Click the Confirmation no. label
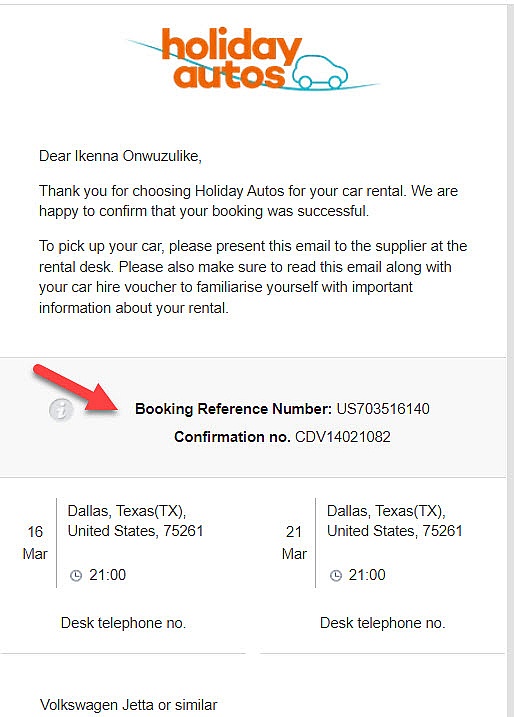 click(232, 437)
